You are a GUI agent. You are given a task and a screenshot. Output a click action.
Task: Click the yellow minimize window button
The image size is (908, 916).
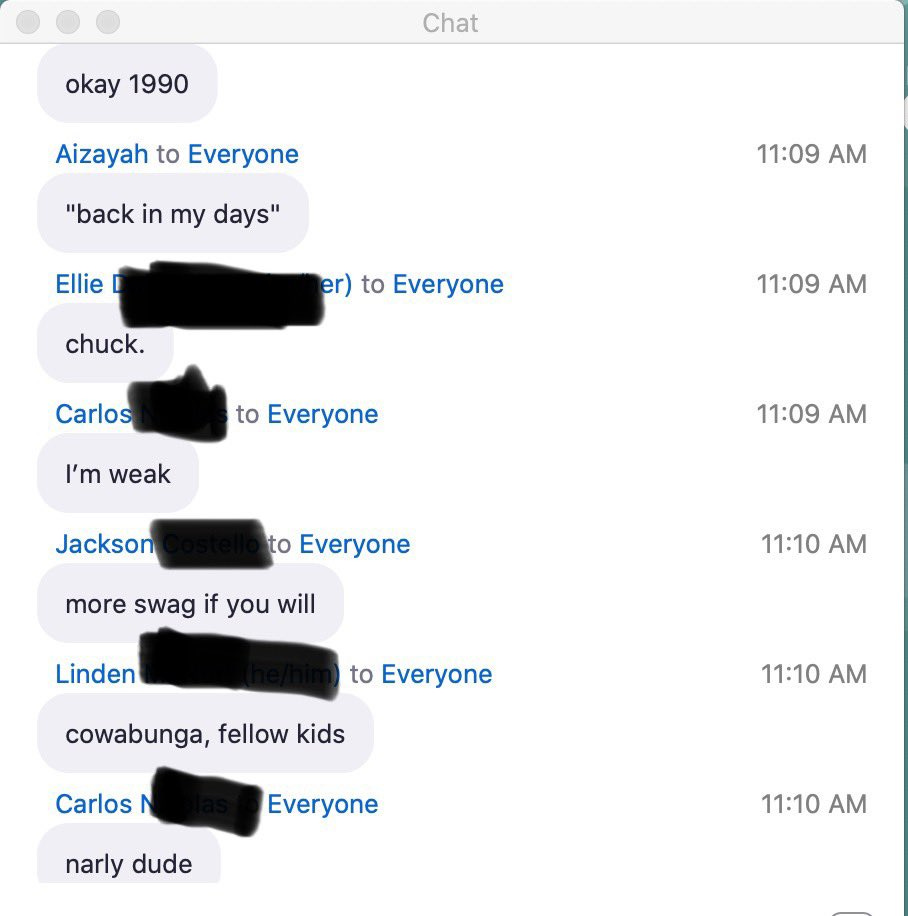[68, 22]
